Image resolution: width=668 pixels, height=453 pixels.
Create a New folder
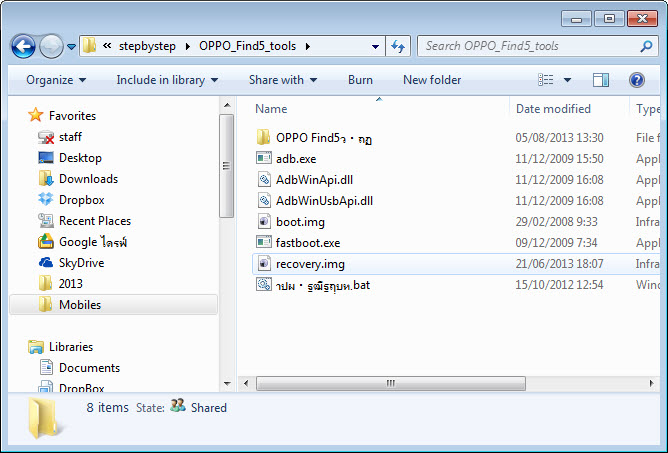432,80
